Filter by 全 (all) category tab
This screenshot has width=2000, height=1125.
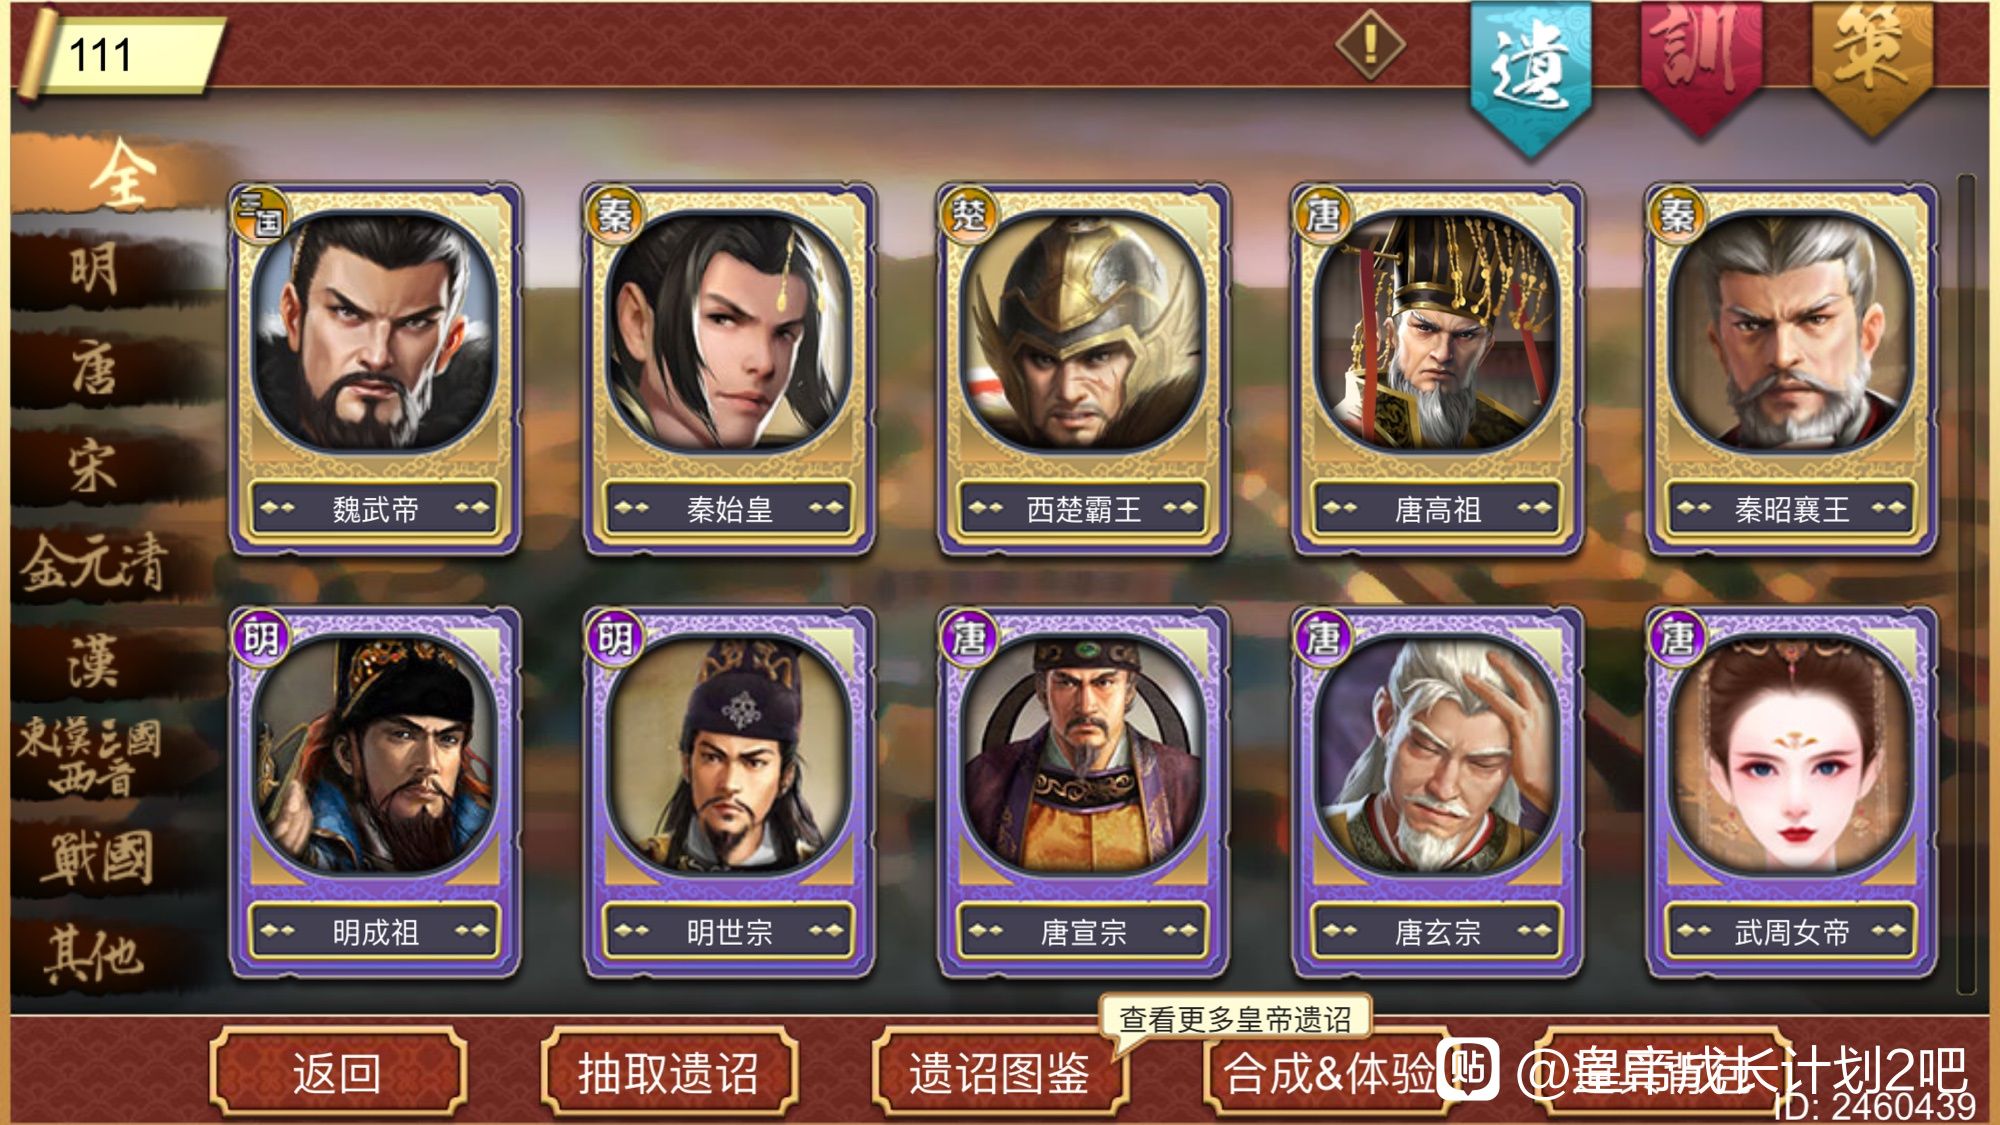click(x=120, y=174)
